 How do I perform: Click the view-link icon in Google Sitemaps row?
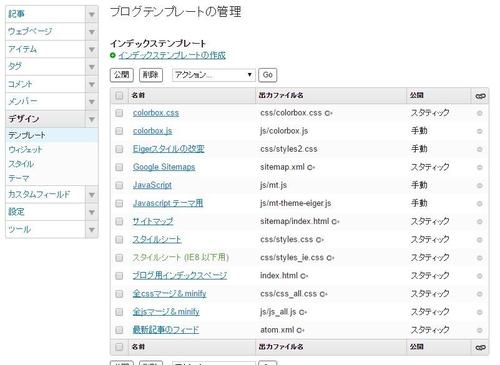click(479, 167)
